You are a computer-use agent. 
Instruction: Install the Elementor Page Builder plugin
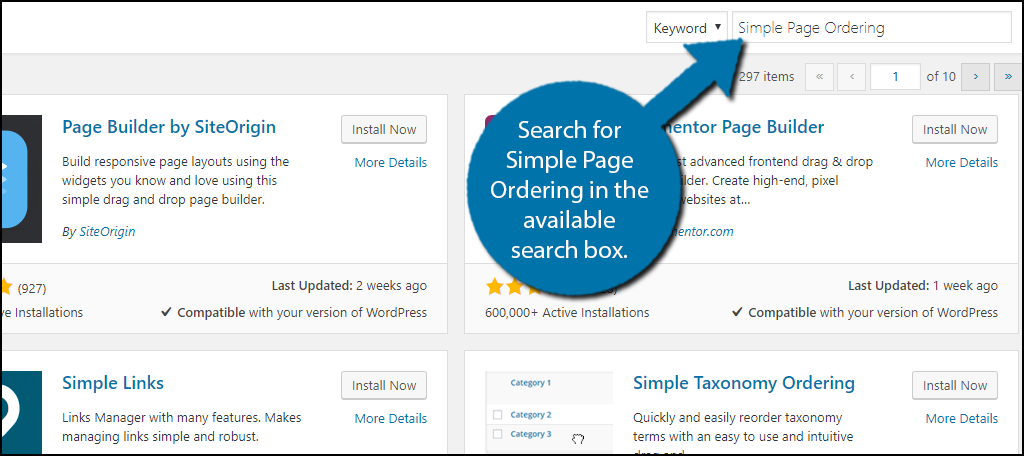coord(954,129)
